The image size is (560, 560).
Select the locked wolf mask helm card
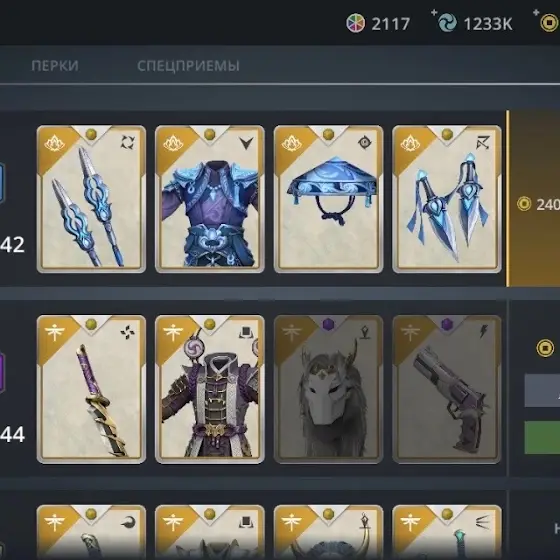click(328, 389)
